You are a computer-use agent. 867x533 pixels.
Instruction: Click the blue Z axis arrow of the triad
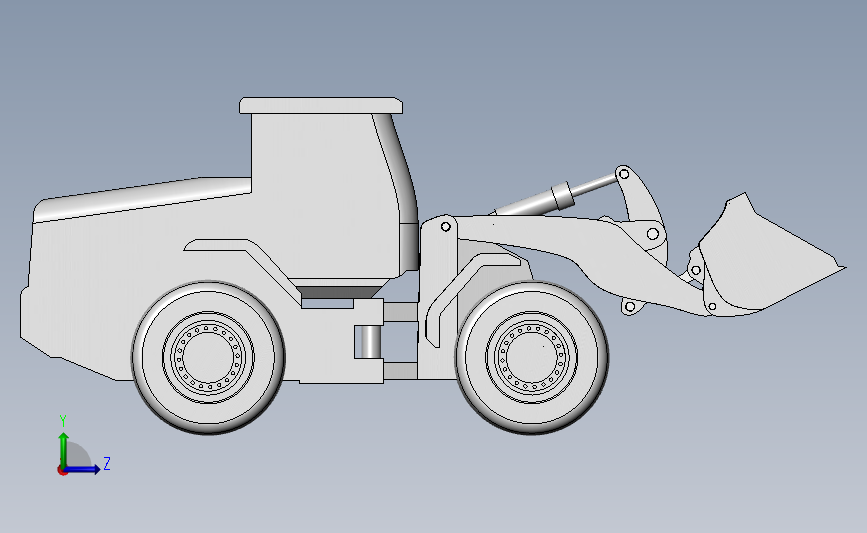(83, 469)
